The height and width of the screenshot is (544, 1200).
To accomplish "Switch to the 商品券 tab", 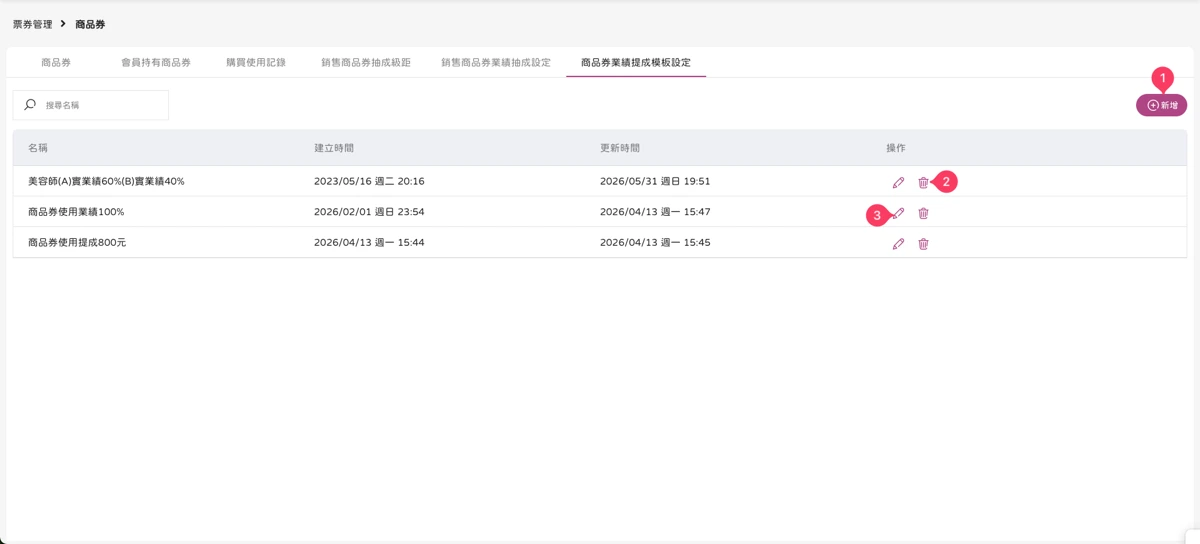I will coord(56,62).
